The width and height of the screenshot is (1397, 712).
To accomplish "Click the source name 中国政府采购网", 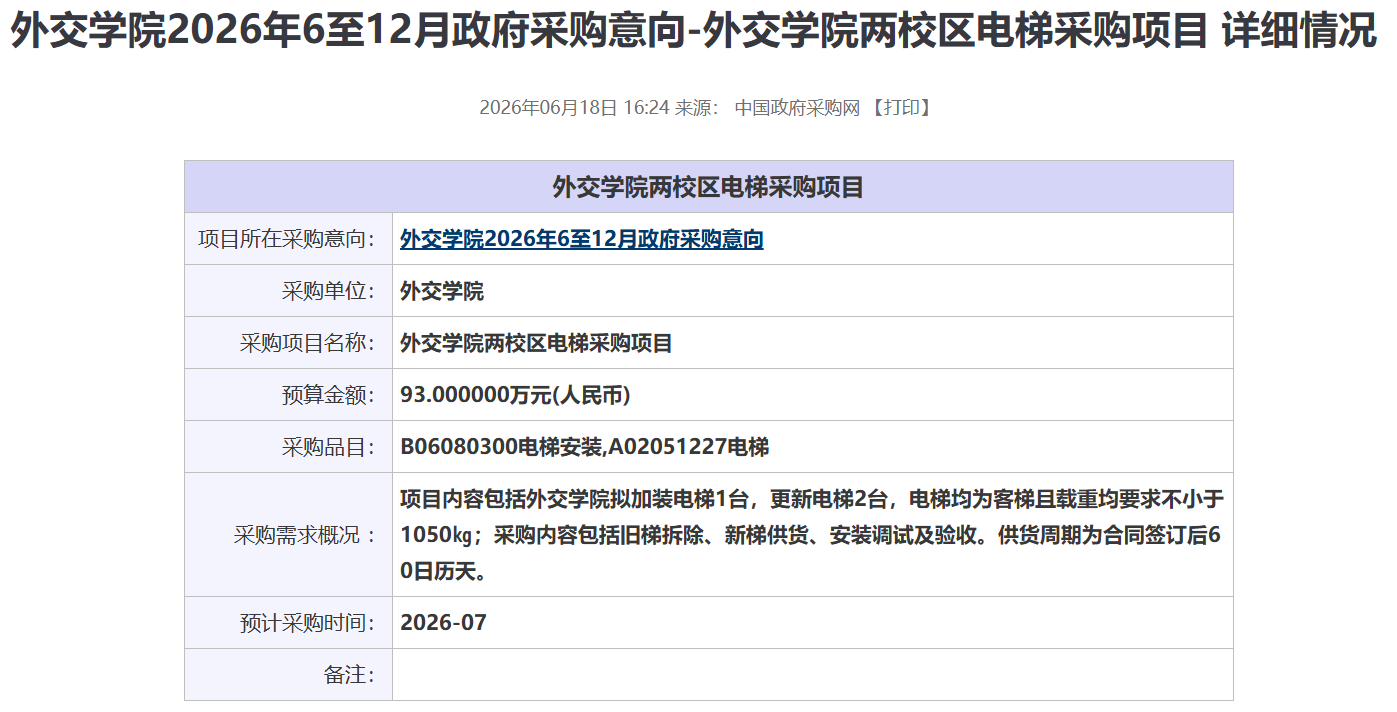I will click(797, 108).
